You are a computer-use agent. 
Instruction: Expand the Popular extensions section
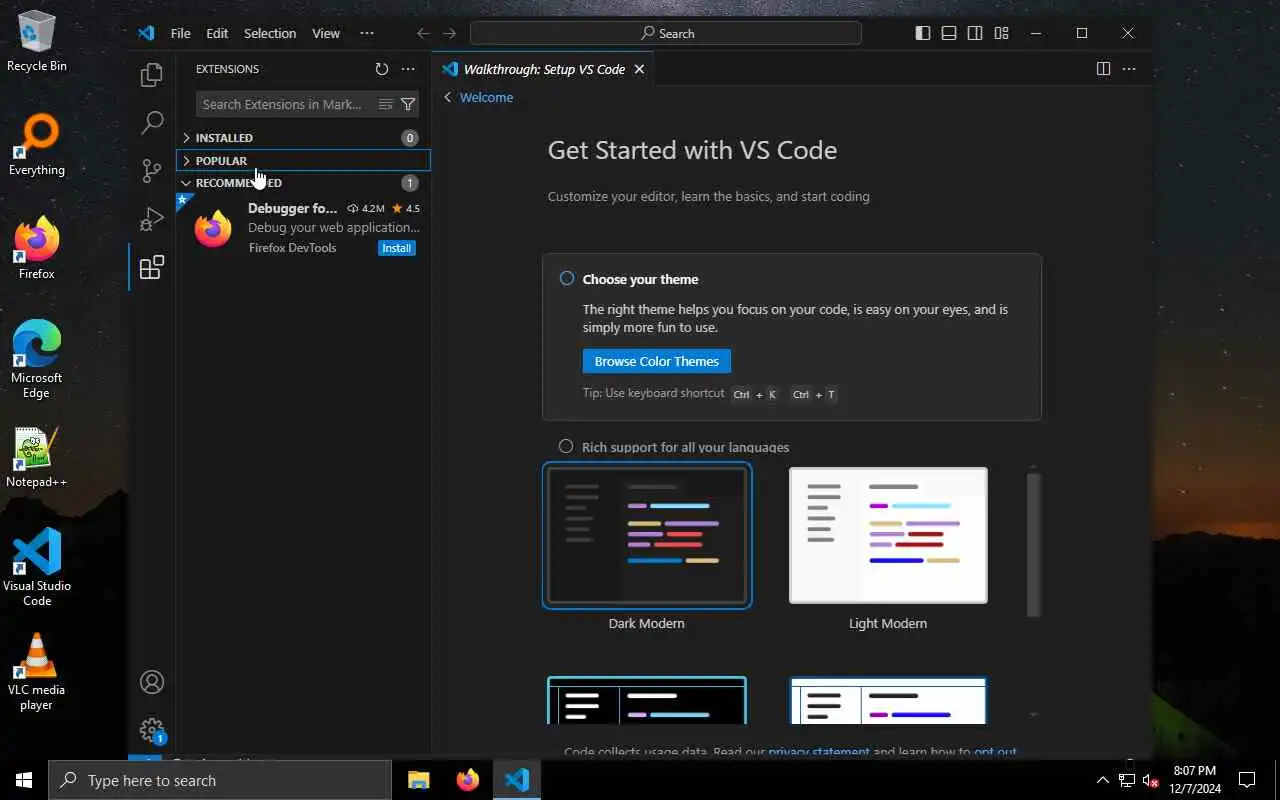click(303, 160)
